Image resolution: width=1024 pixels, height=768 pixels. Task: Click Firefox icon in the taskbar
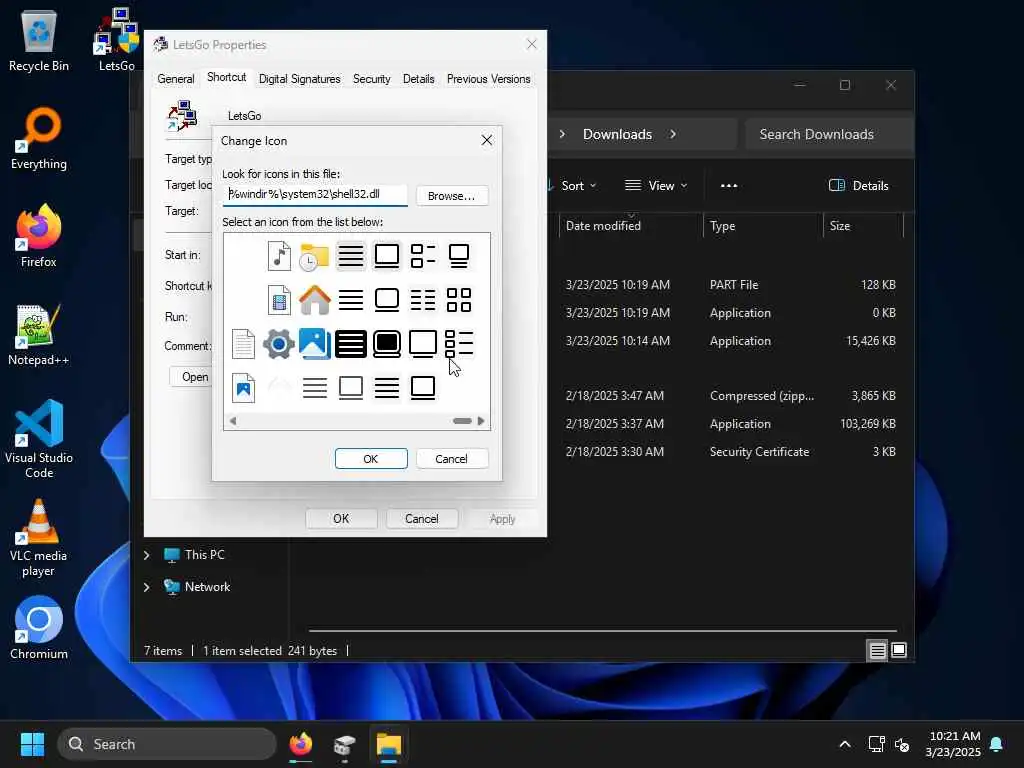tap(301, 744)
